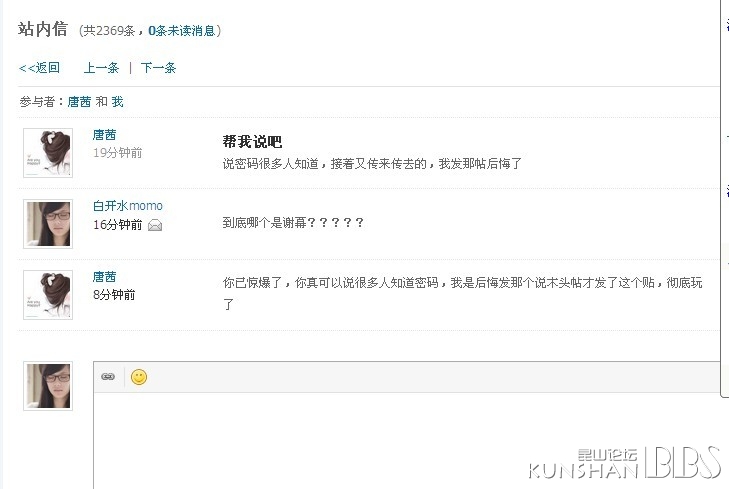
Task: Click the insert link chain icon
Action: 108,377
